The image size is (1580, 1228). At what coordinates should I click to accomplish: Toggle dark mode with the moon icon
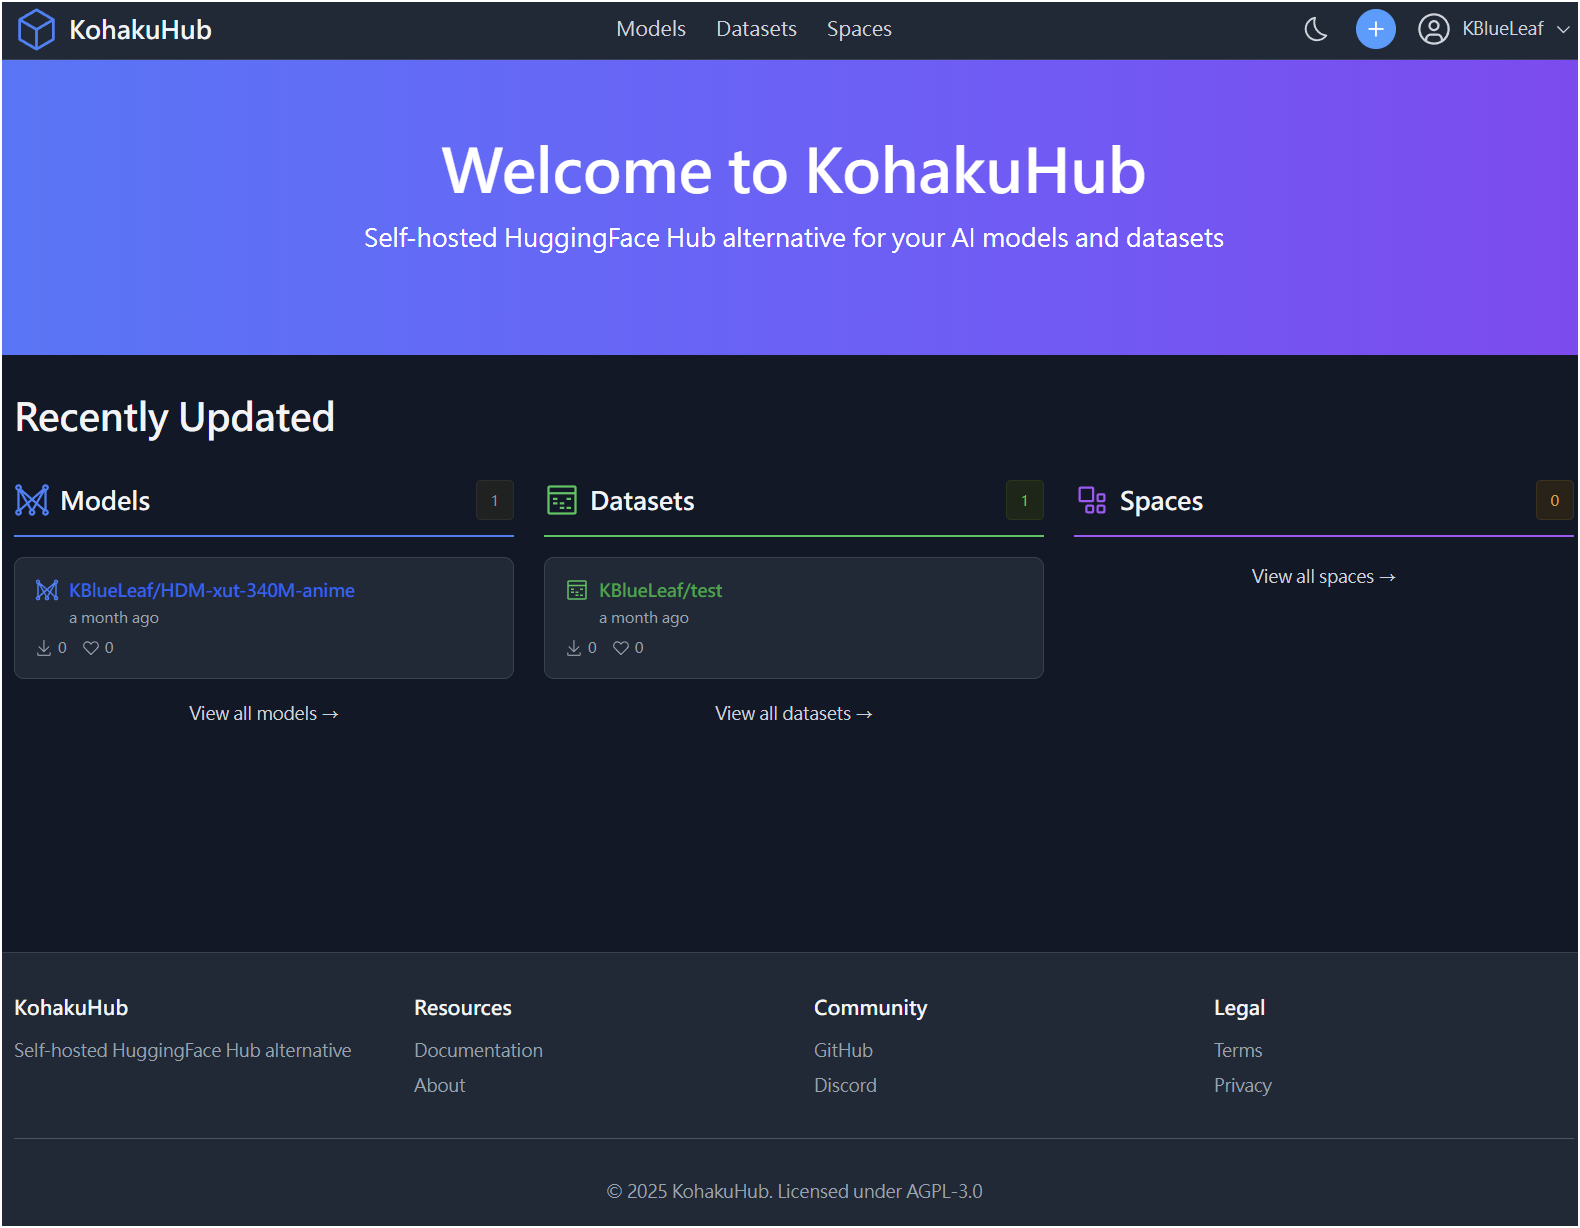[x=1316, y=29]
